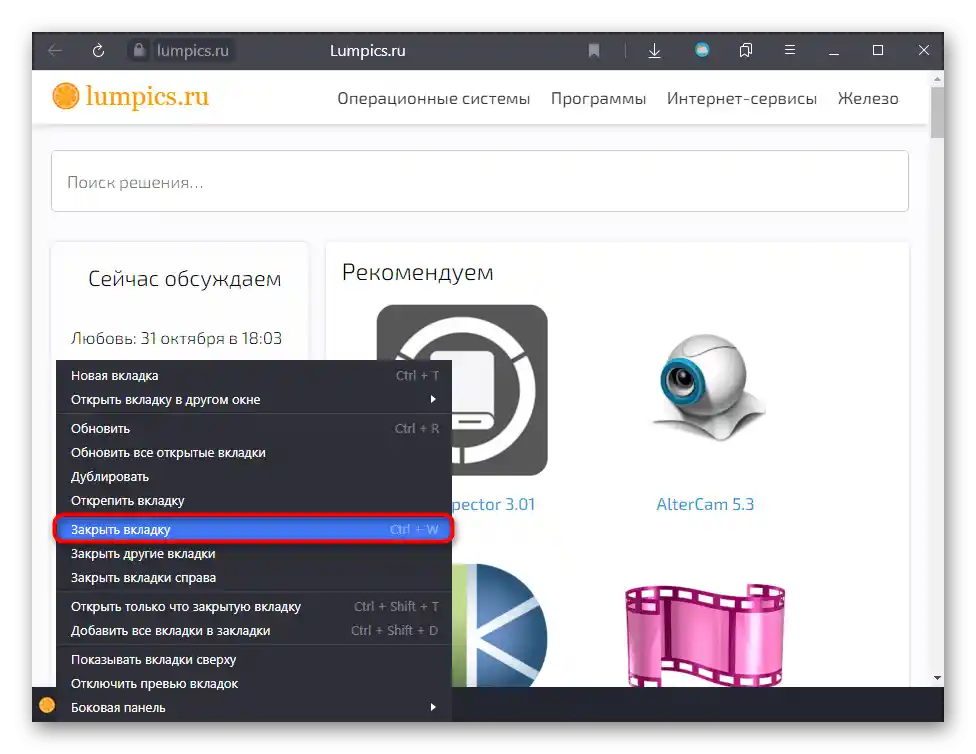The image size is (976, 754).
Task: Select Дублировать menu item
Action: [254, 477]
